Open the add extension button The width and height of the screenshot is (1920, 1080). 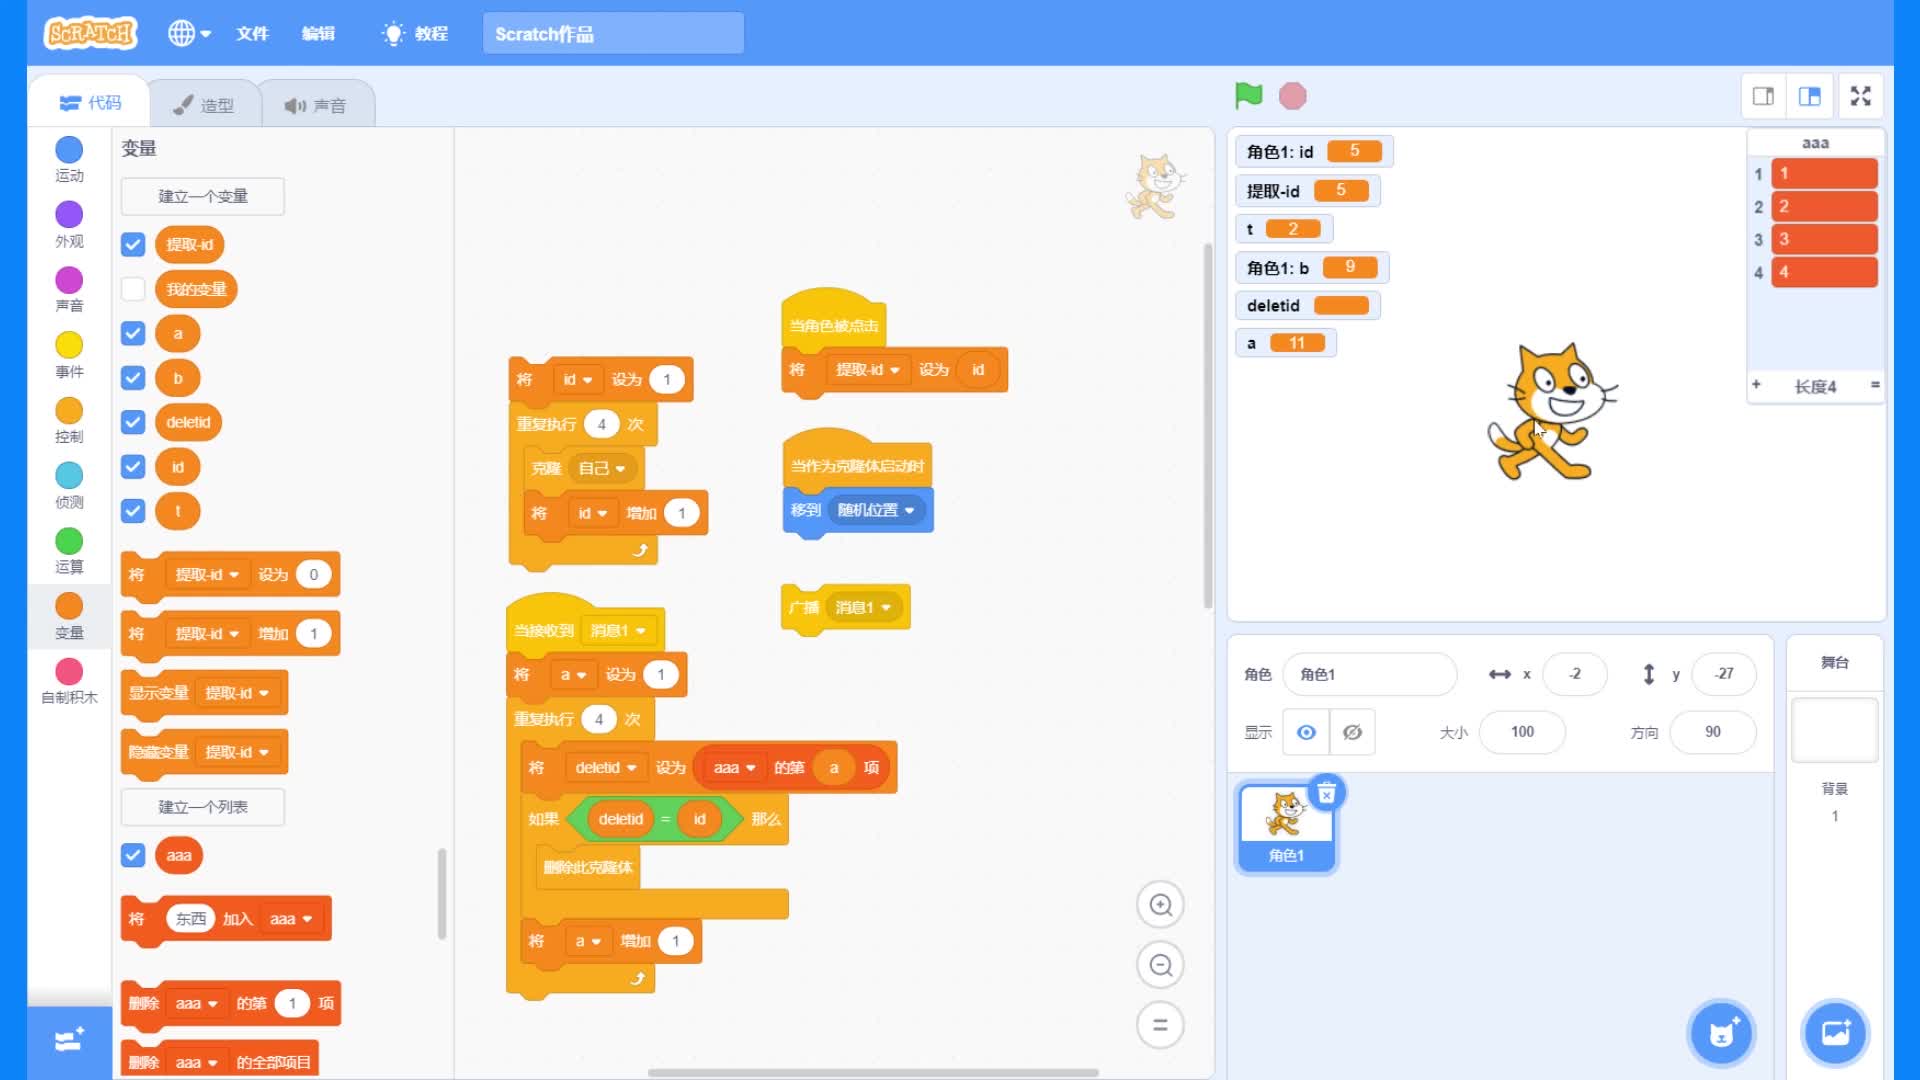(x=69, y=1041)
